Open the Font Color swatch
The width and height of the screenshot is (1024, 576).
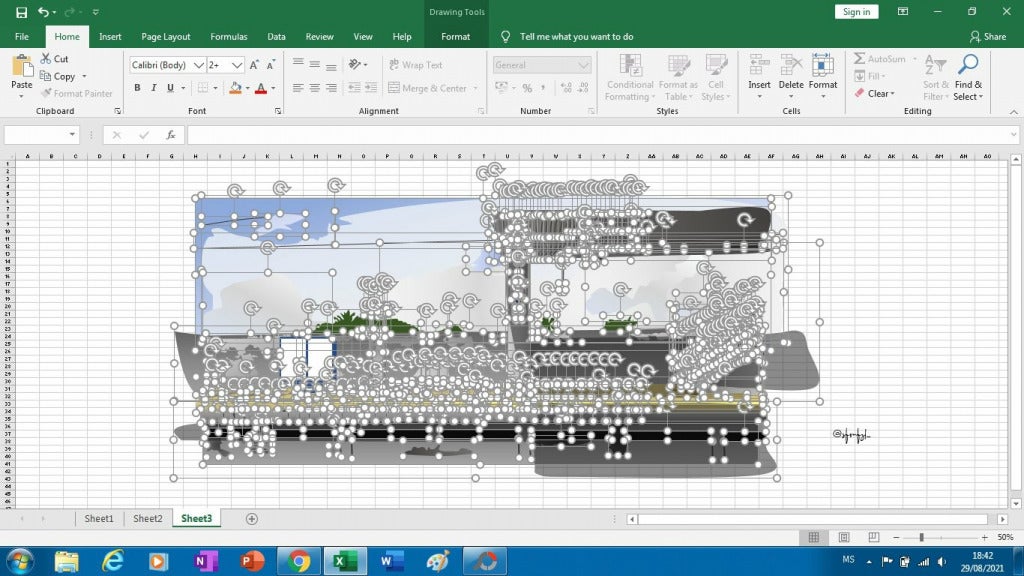tap(260, 88)
